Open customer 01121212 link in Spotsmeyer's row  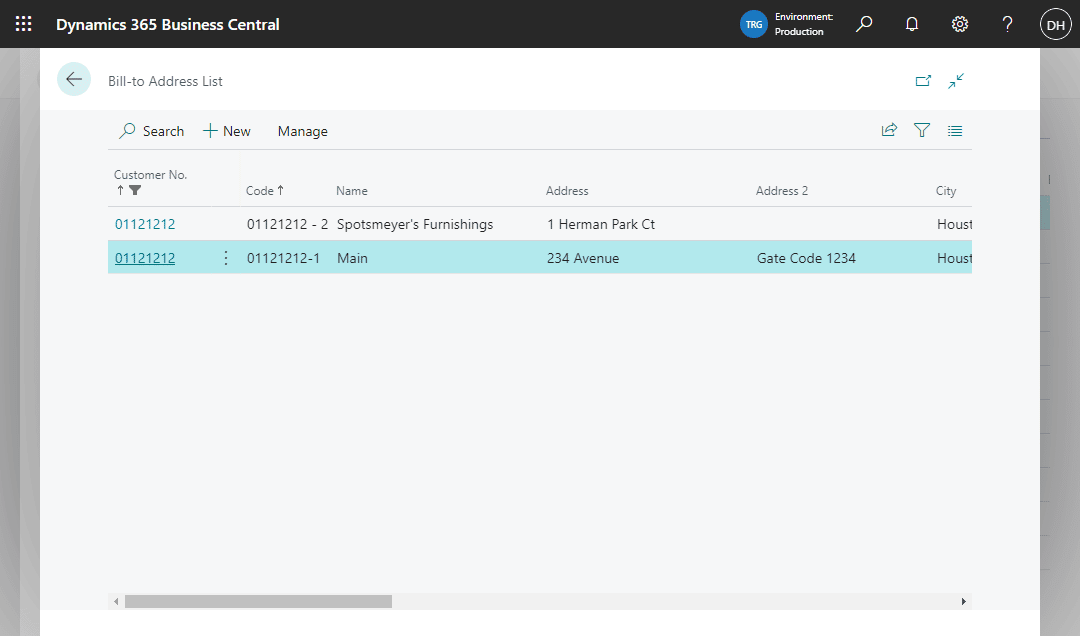pos(145,224)
